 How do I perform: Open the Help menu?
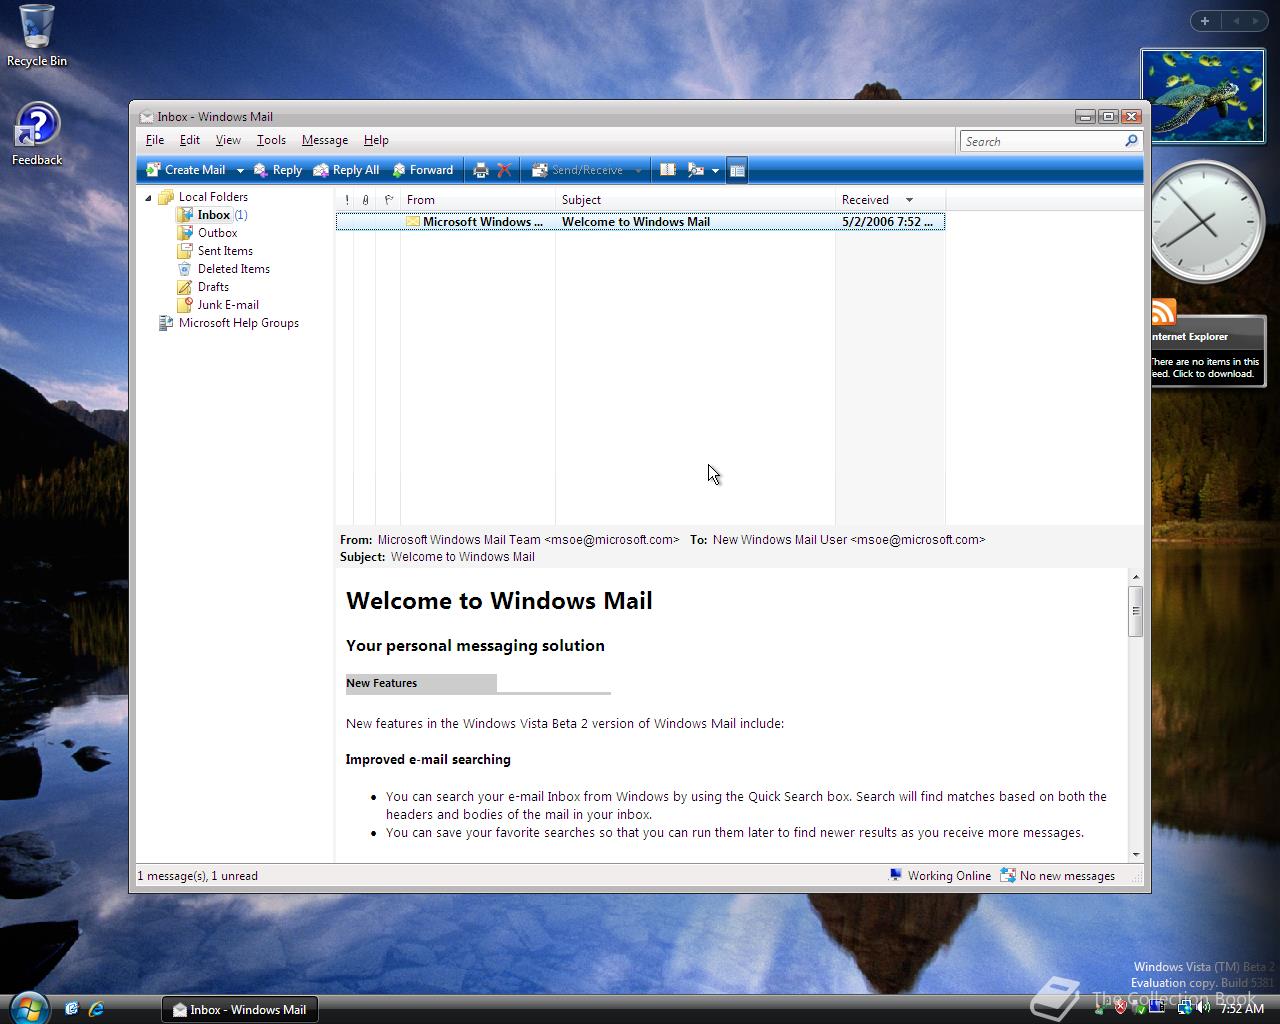[x=376, y=140]
